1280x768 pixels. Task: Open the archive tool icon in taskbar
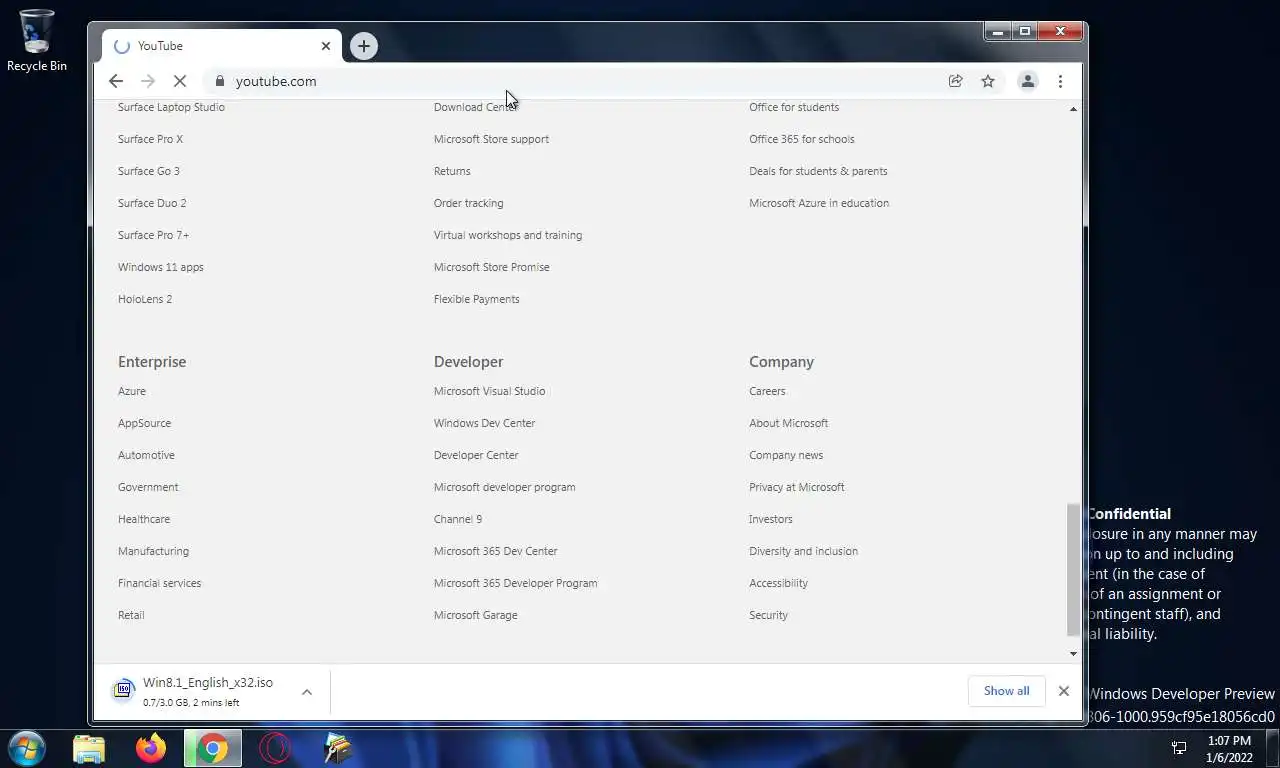point(338,748)
